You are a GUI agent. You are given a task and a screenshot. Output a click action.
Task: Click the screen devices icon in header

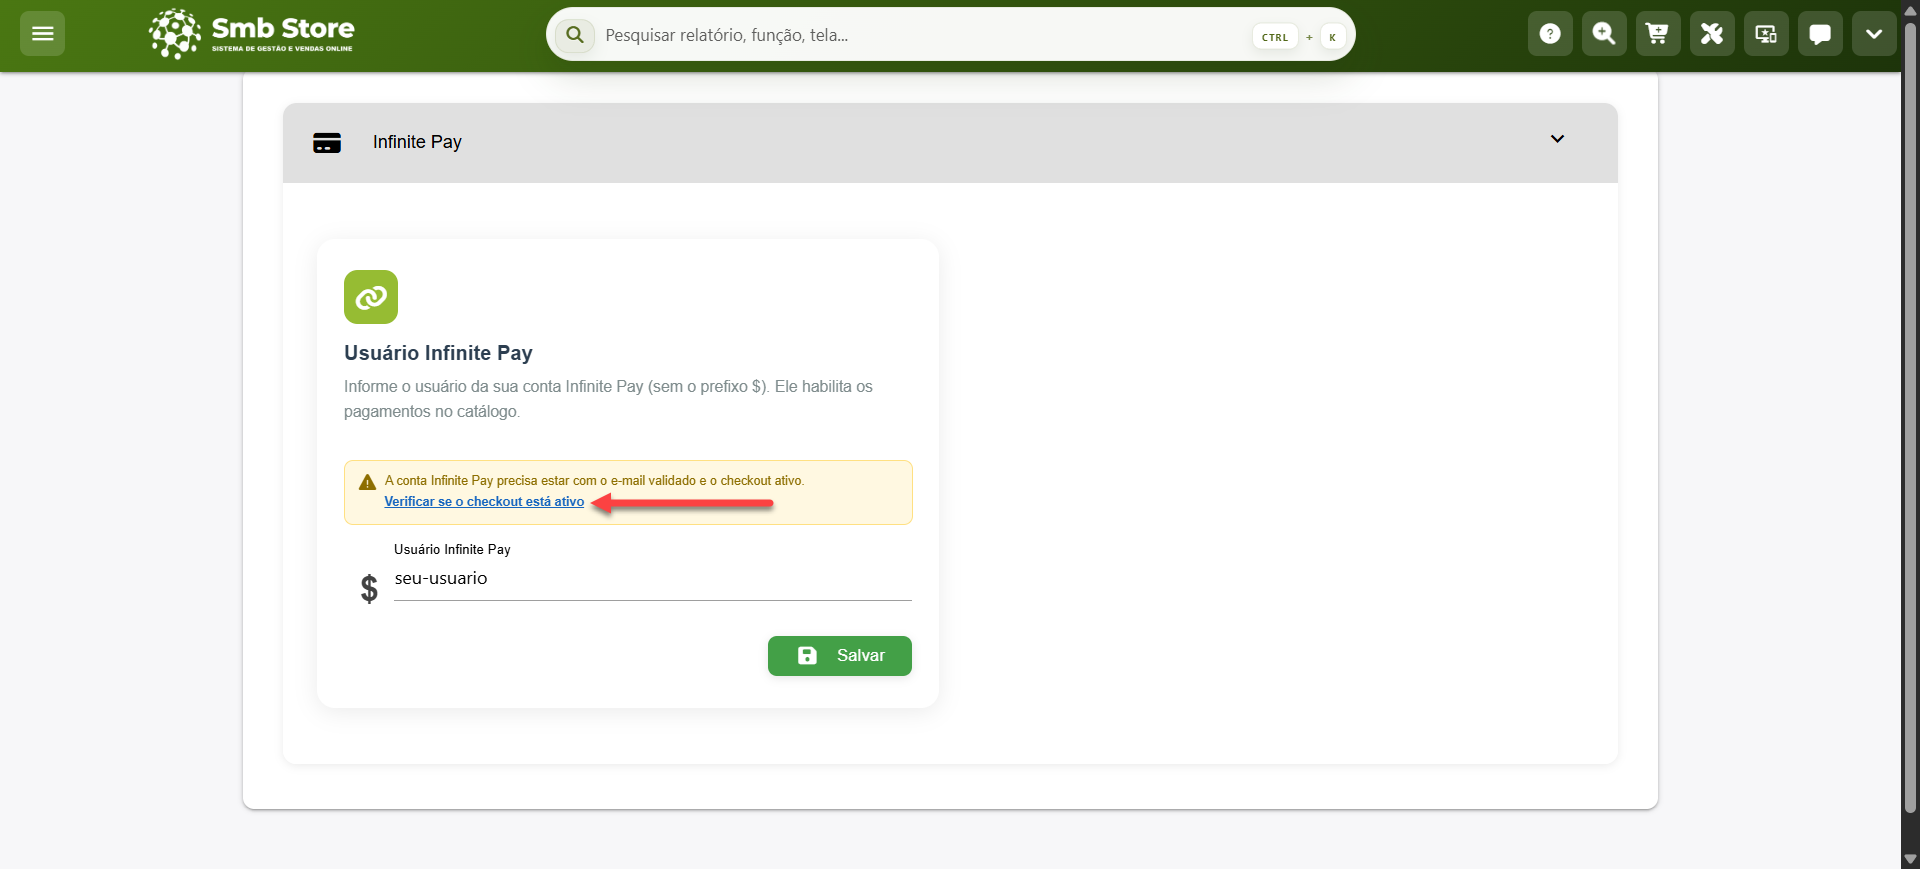pyautogui.click(x=1766, y=34)
